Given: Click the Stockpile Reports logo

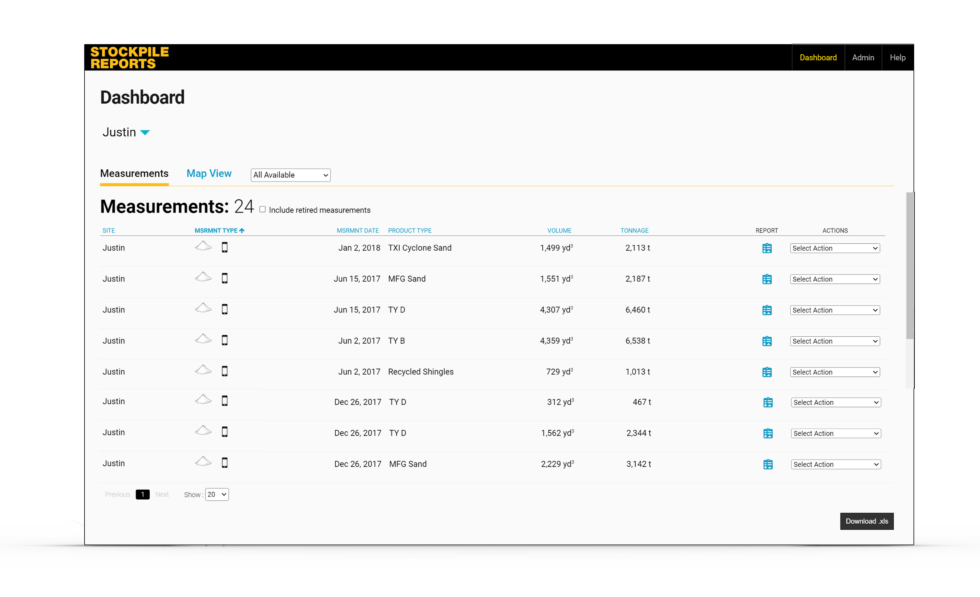Looking at the screenshot, I should pos(129,57).
